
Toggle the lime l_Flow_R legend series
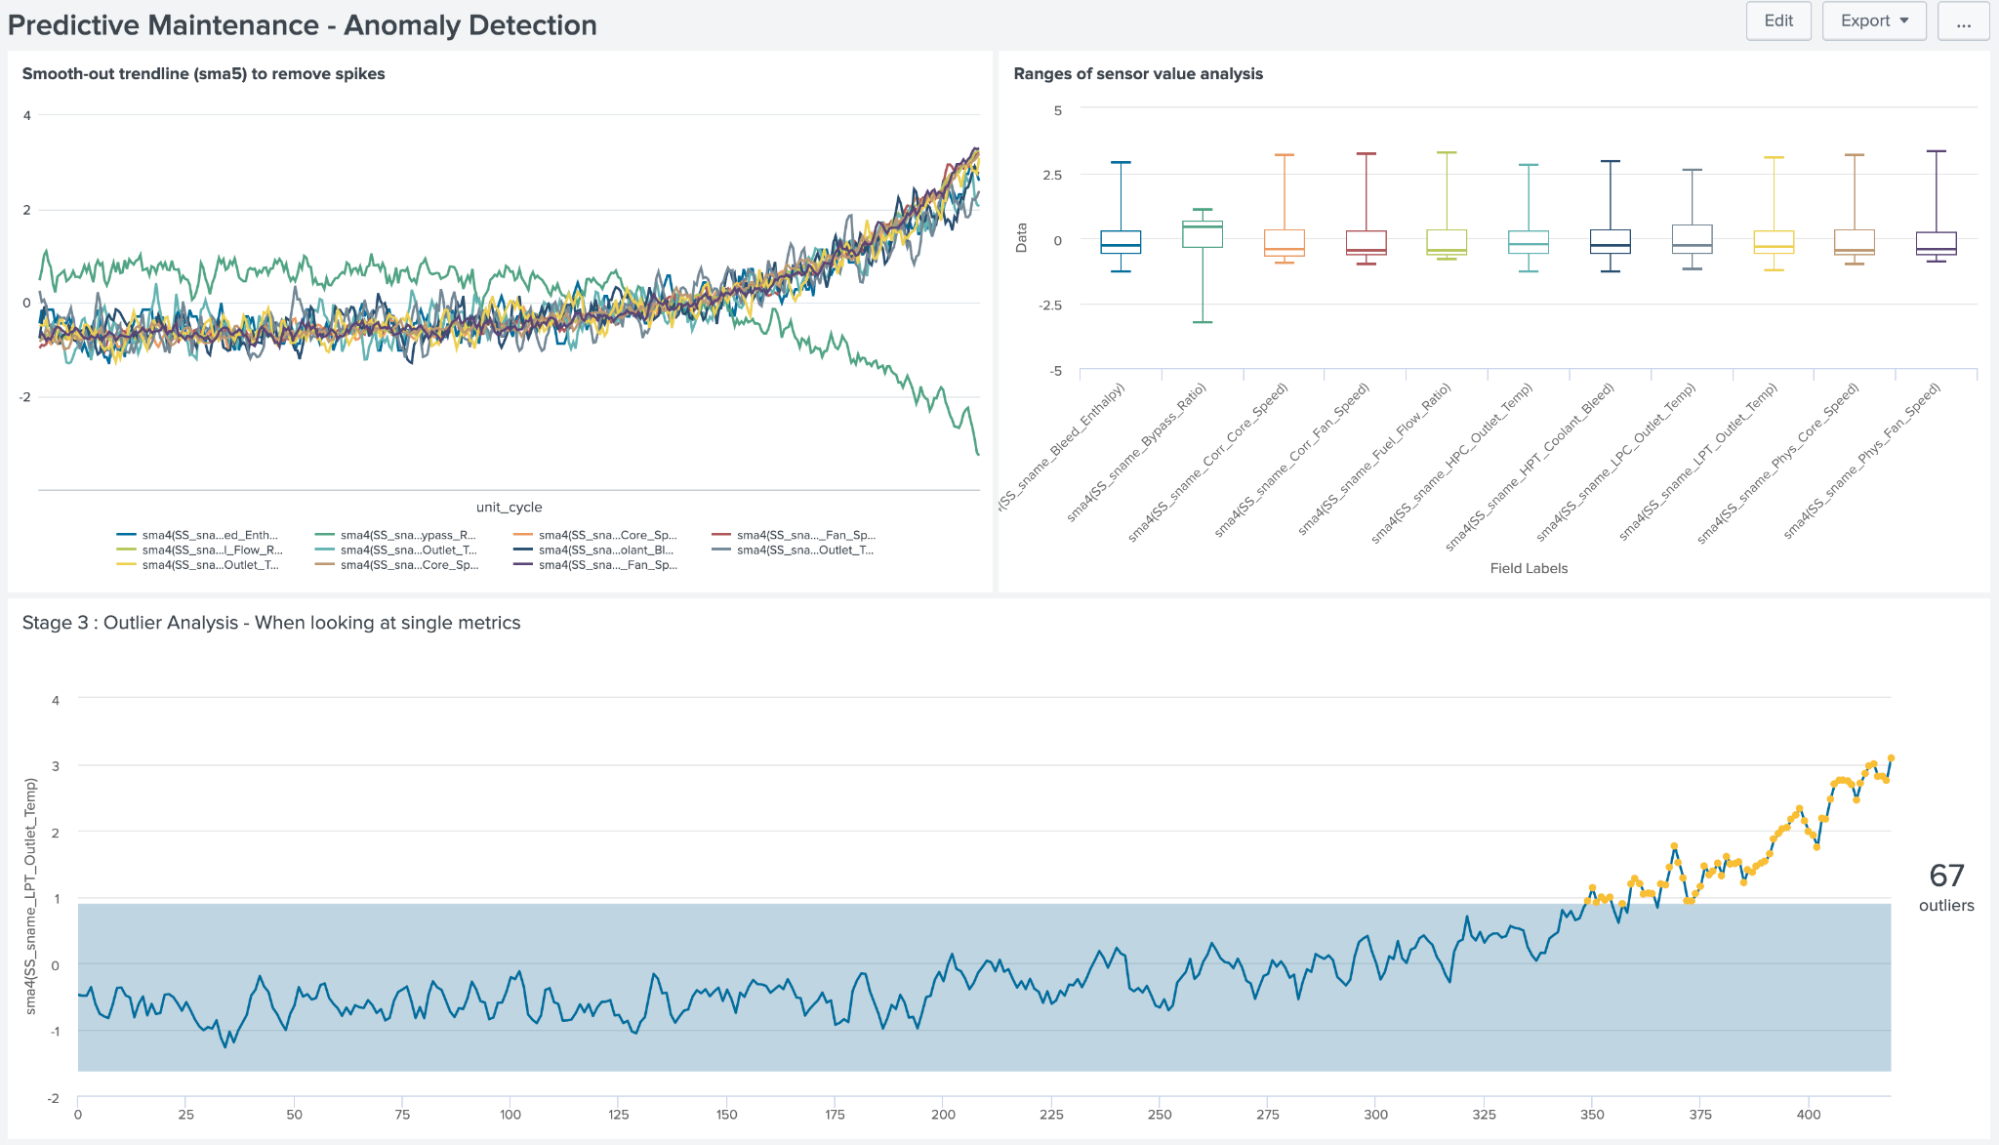click(x=200, y=550)
